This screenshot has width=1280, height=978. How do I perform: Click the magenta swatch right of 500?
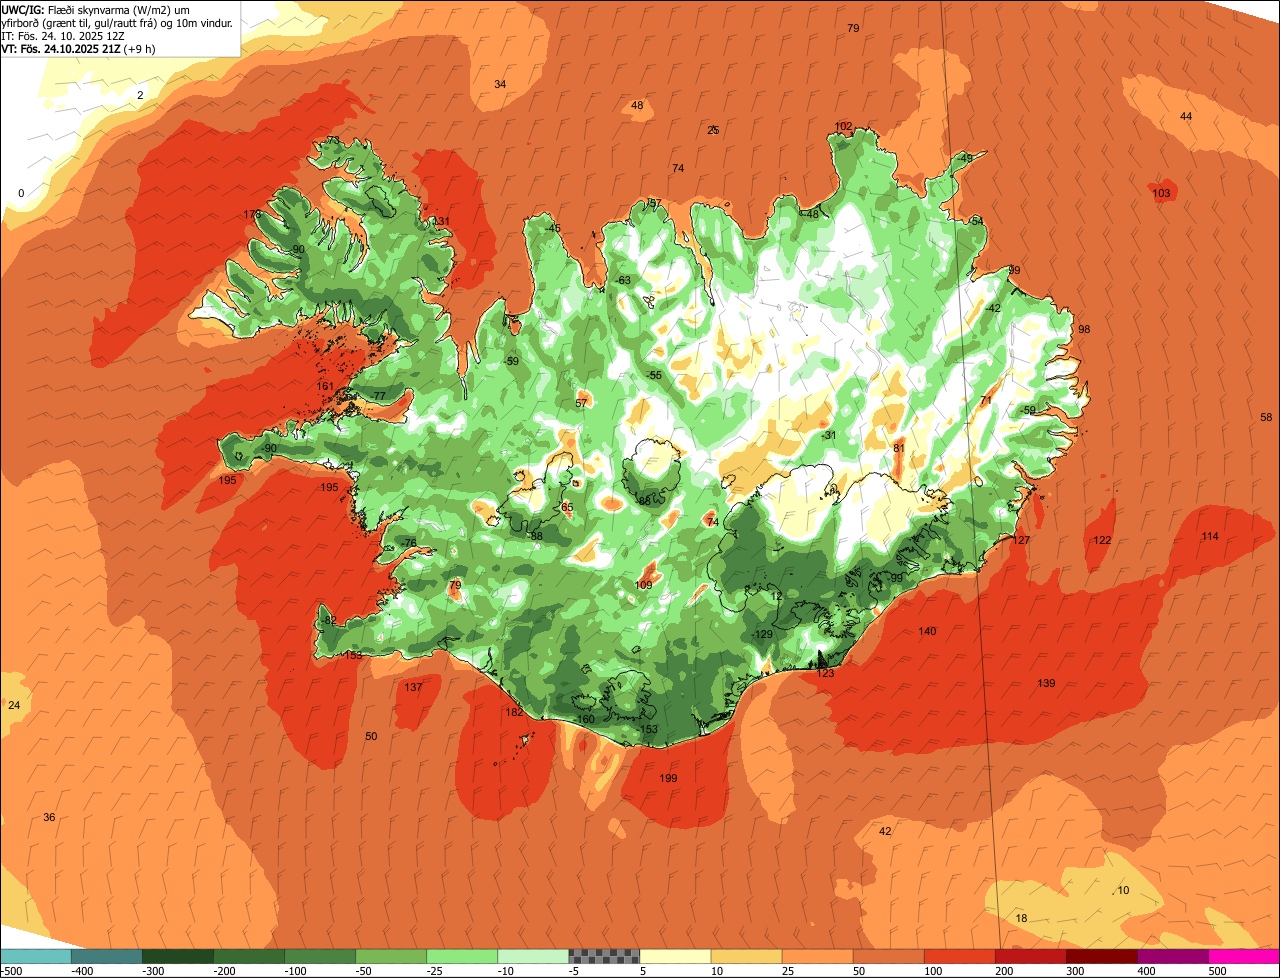click(x=1244, y=956)
